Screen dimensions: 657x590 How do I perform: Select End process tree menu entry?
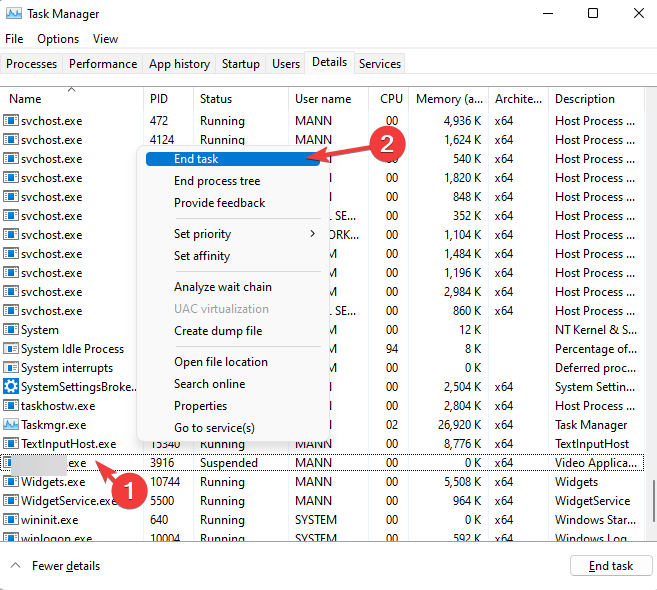(x=217, y=181)
